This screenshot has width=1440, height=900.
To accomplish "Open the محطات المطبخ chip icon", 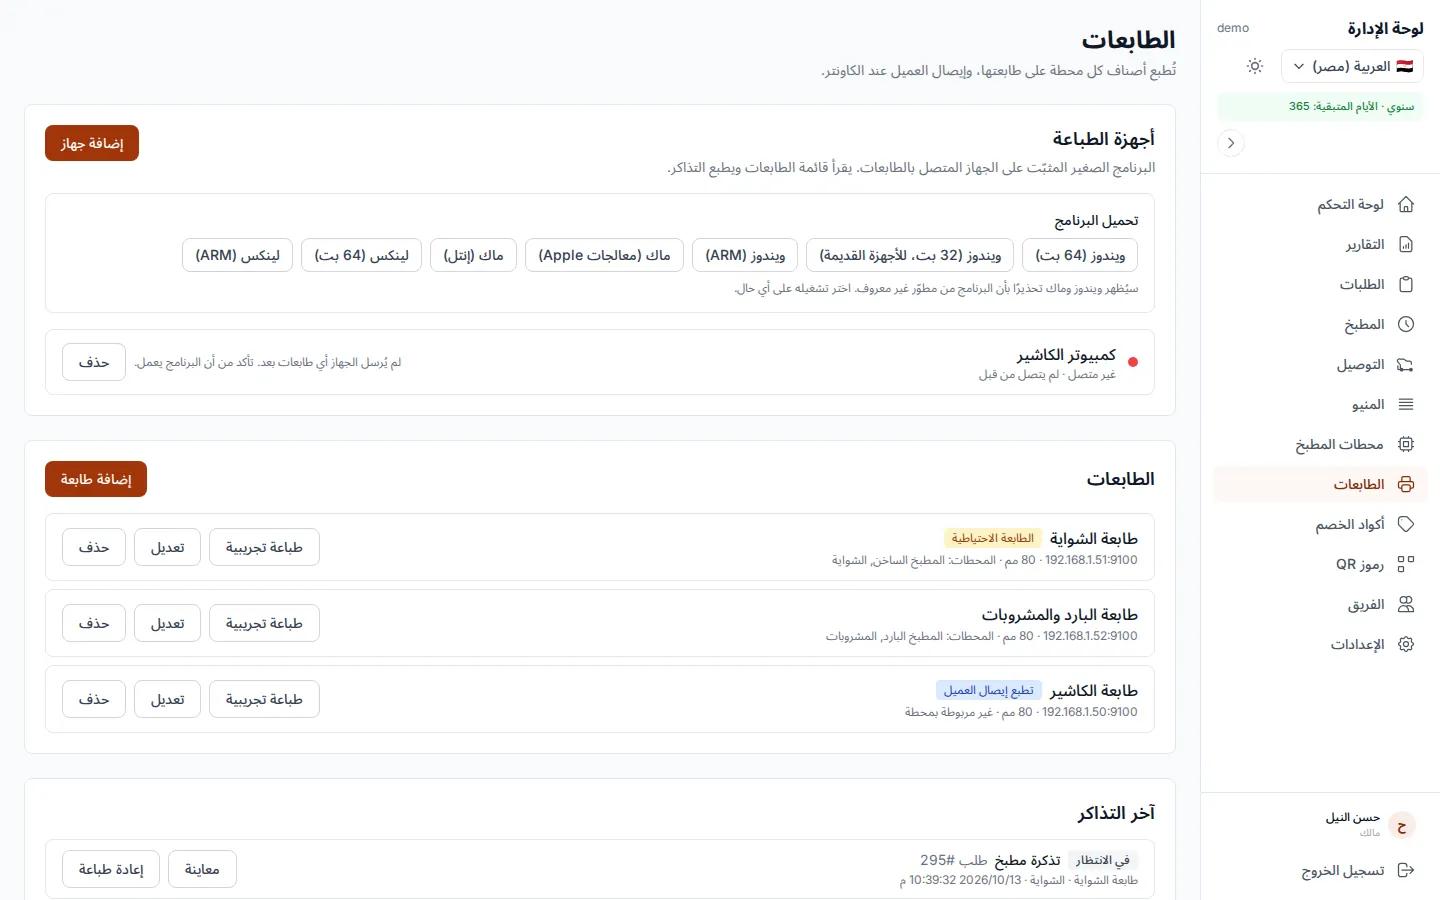I will pyautogui.click(x=1406, y=444).
